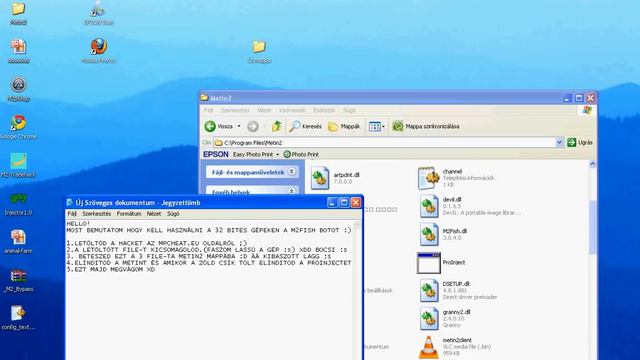Select _M2_Bypass archive desktop icon
This screenshot has width=640, height=360.
(18, 280)
